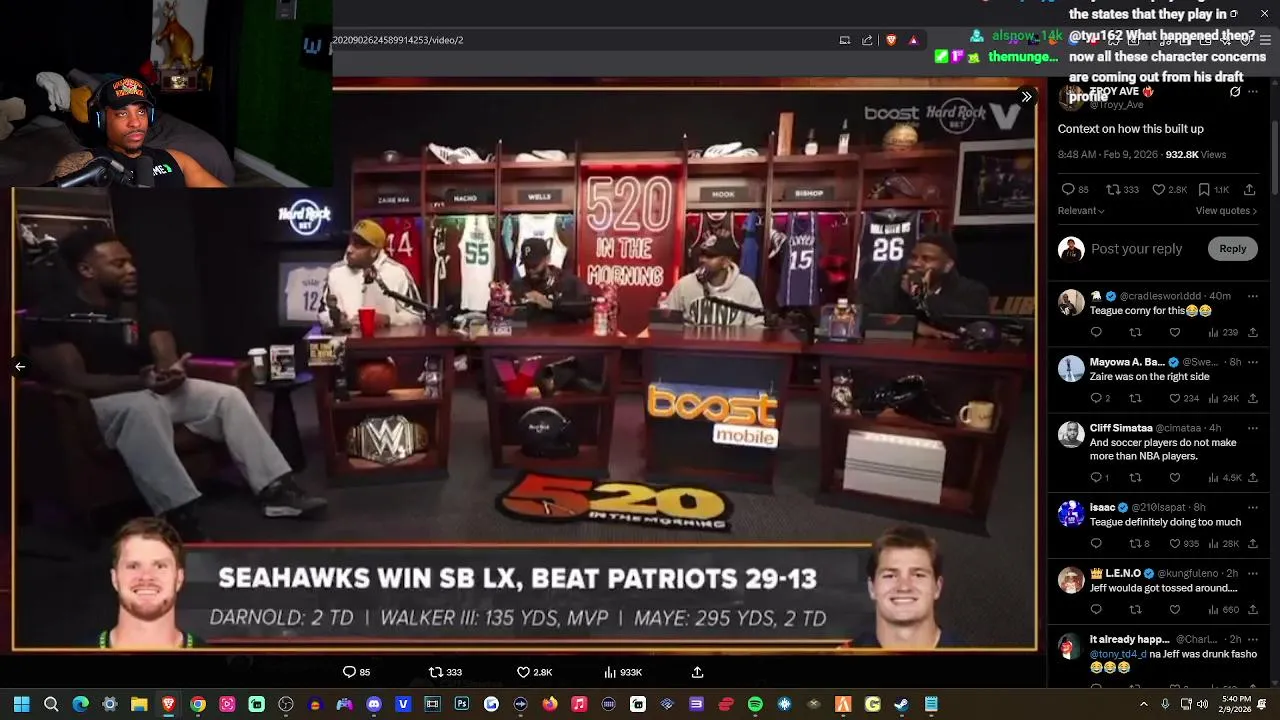Image resolution: width=1280 pixels, height=720 pixels.
Task: Open more options on "It already happ..." reply
Action: pos(1253,639)
